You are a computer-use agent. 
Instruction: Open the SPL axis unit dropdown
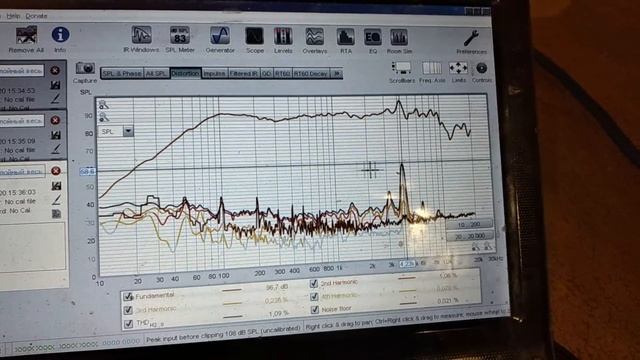(x=128, y=131)
